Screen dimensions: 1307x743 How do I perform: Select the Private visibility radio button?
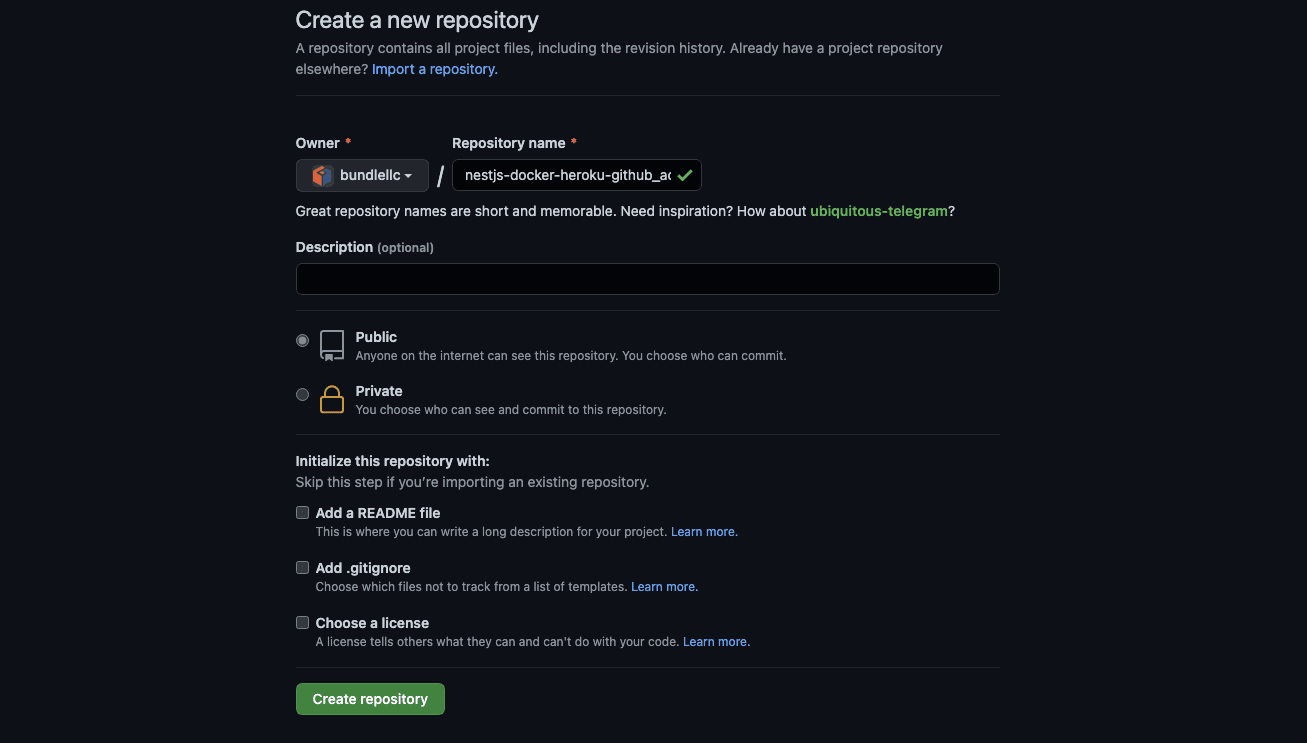[x=302, y=395]
